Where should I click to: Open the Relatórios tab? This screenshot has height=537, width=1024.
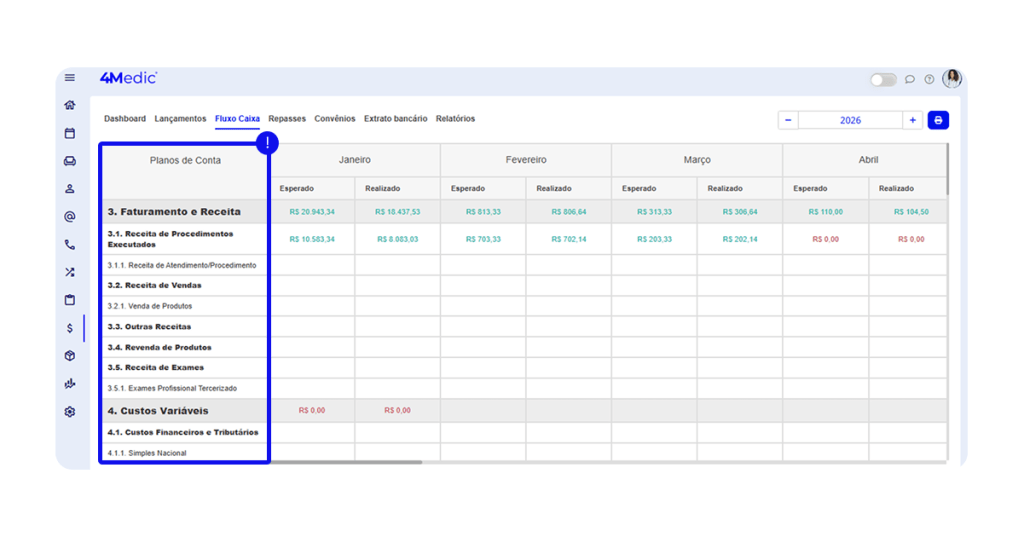455,119
